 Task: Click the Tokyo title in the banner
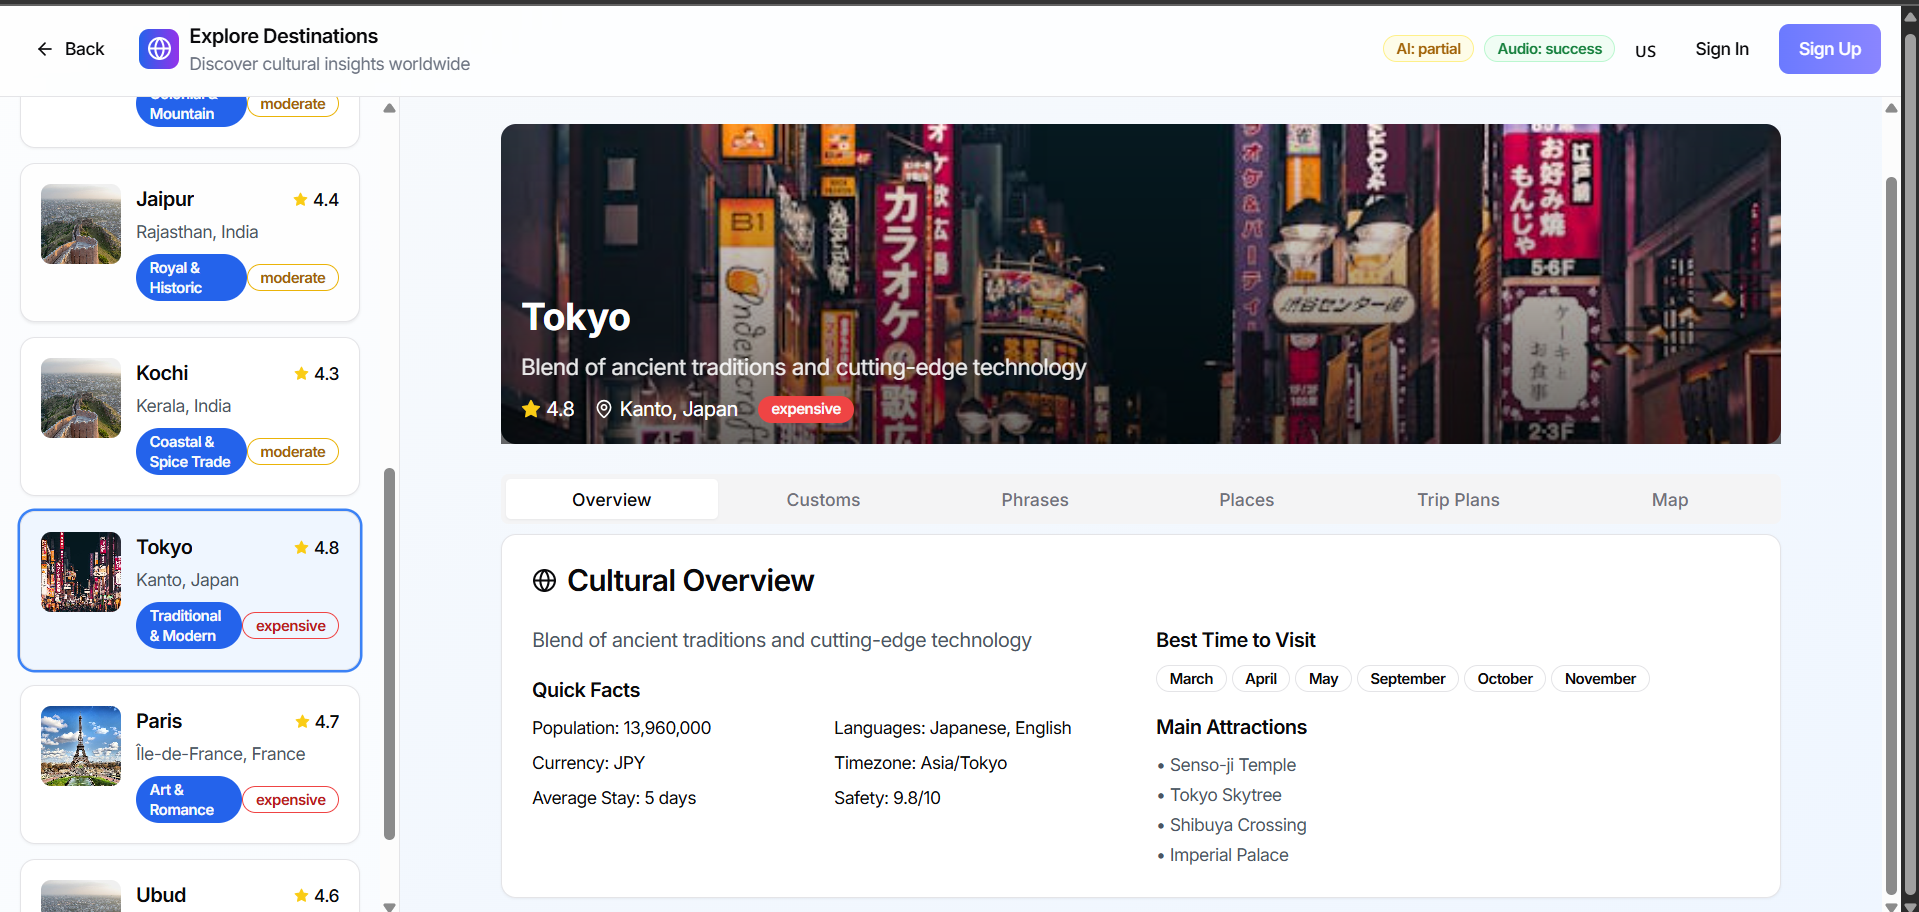576,317
